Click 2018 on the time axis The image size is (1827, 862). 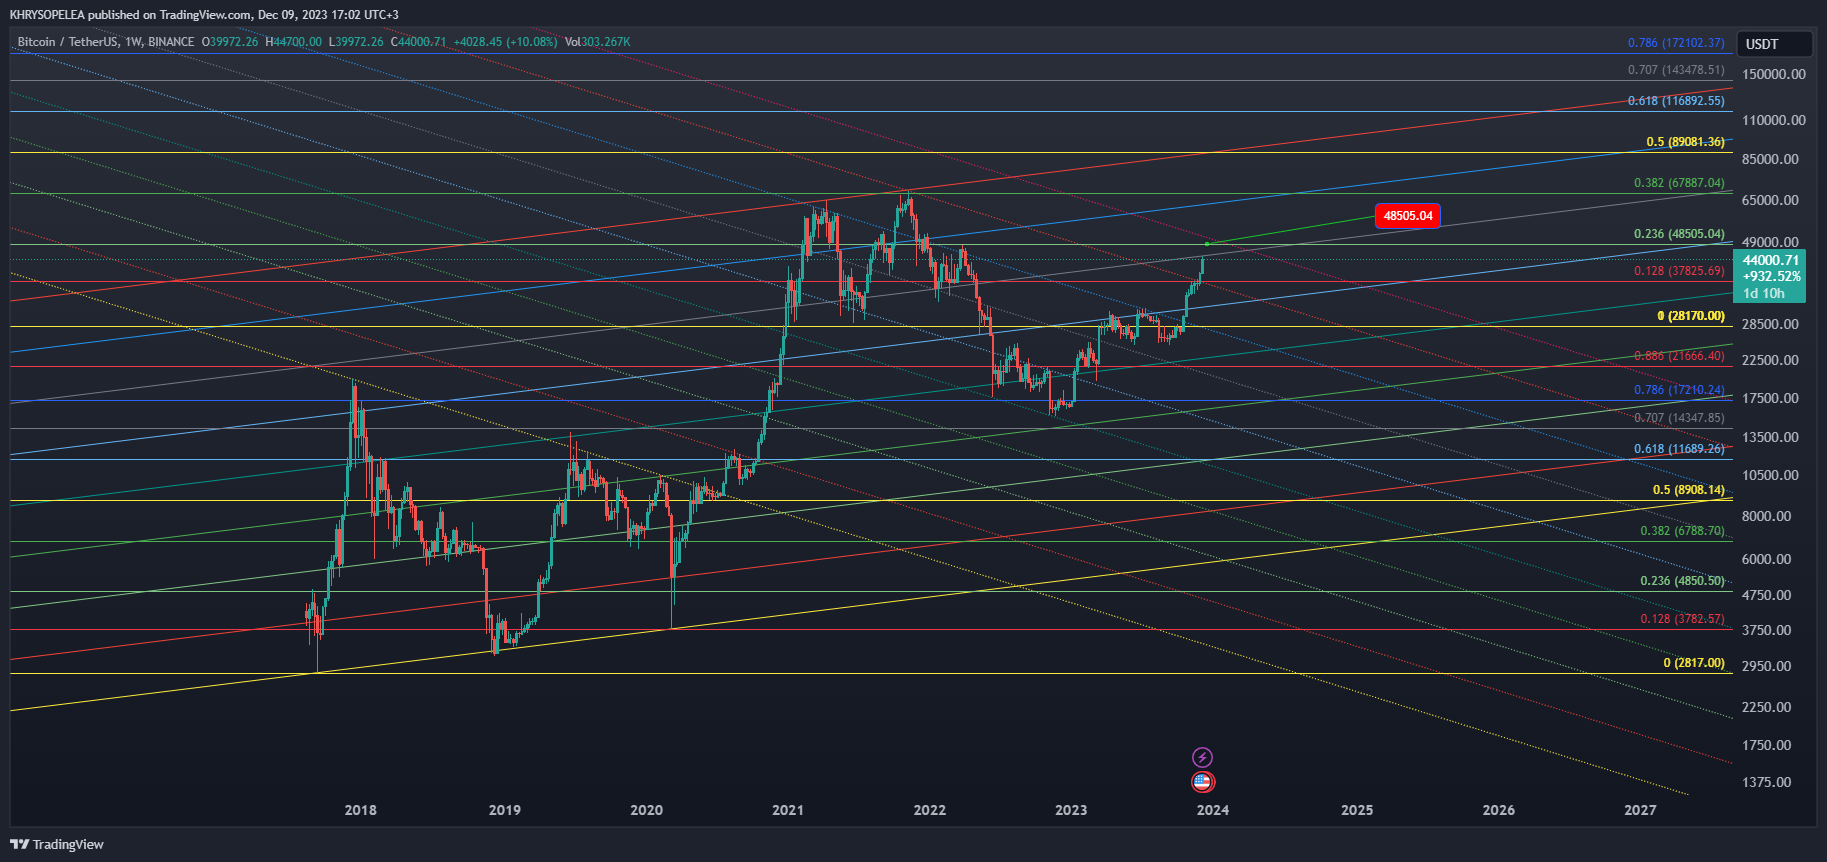361,810
